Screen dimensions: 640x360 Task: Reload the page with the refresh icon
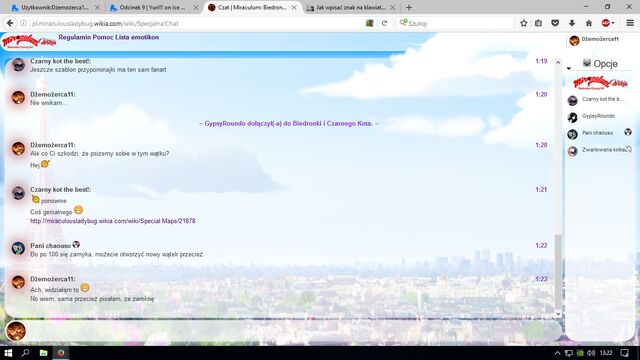[x=384, y=23]
